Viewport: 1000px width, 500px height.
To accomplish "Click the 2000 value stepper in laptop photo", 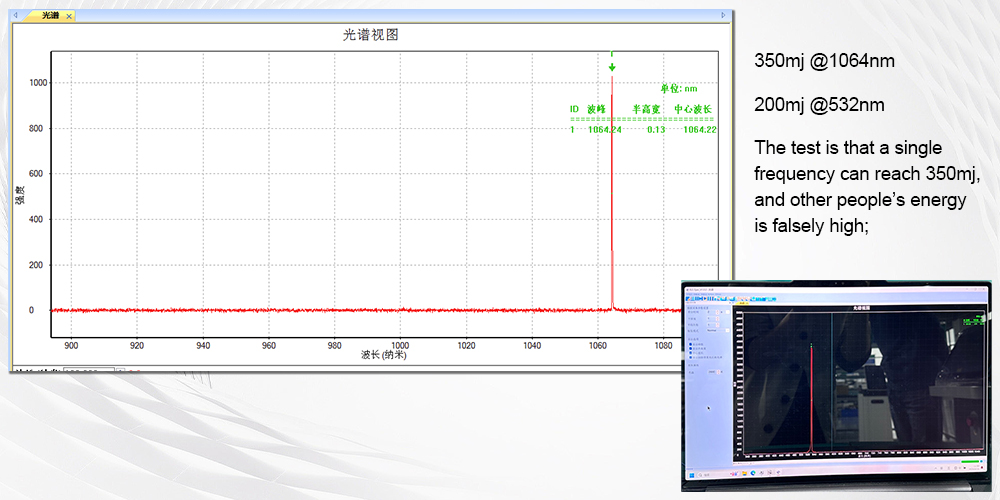I will 718,372.
